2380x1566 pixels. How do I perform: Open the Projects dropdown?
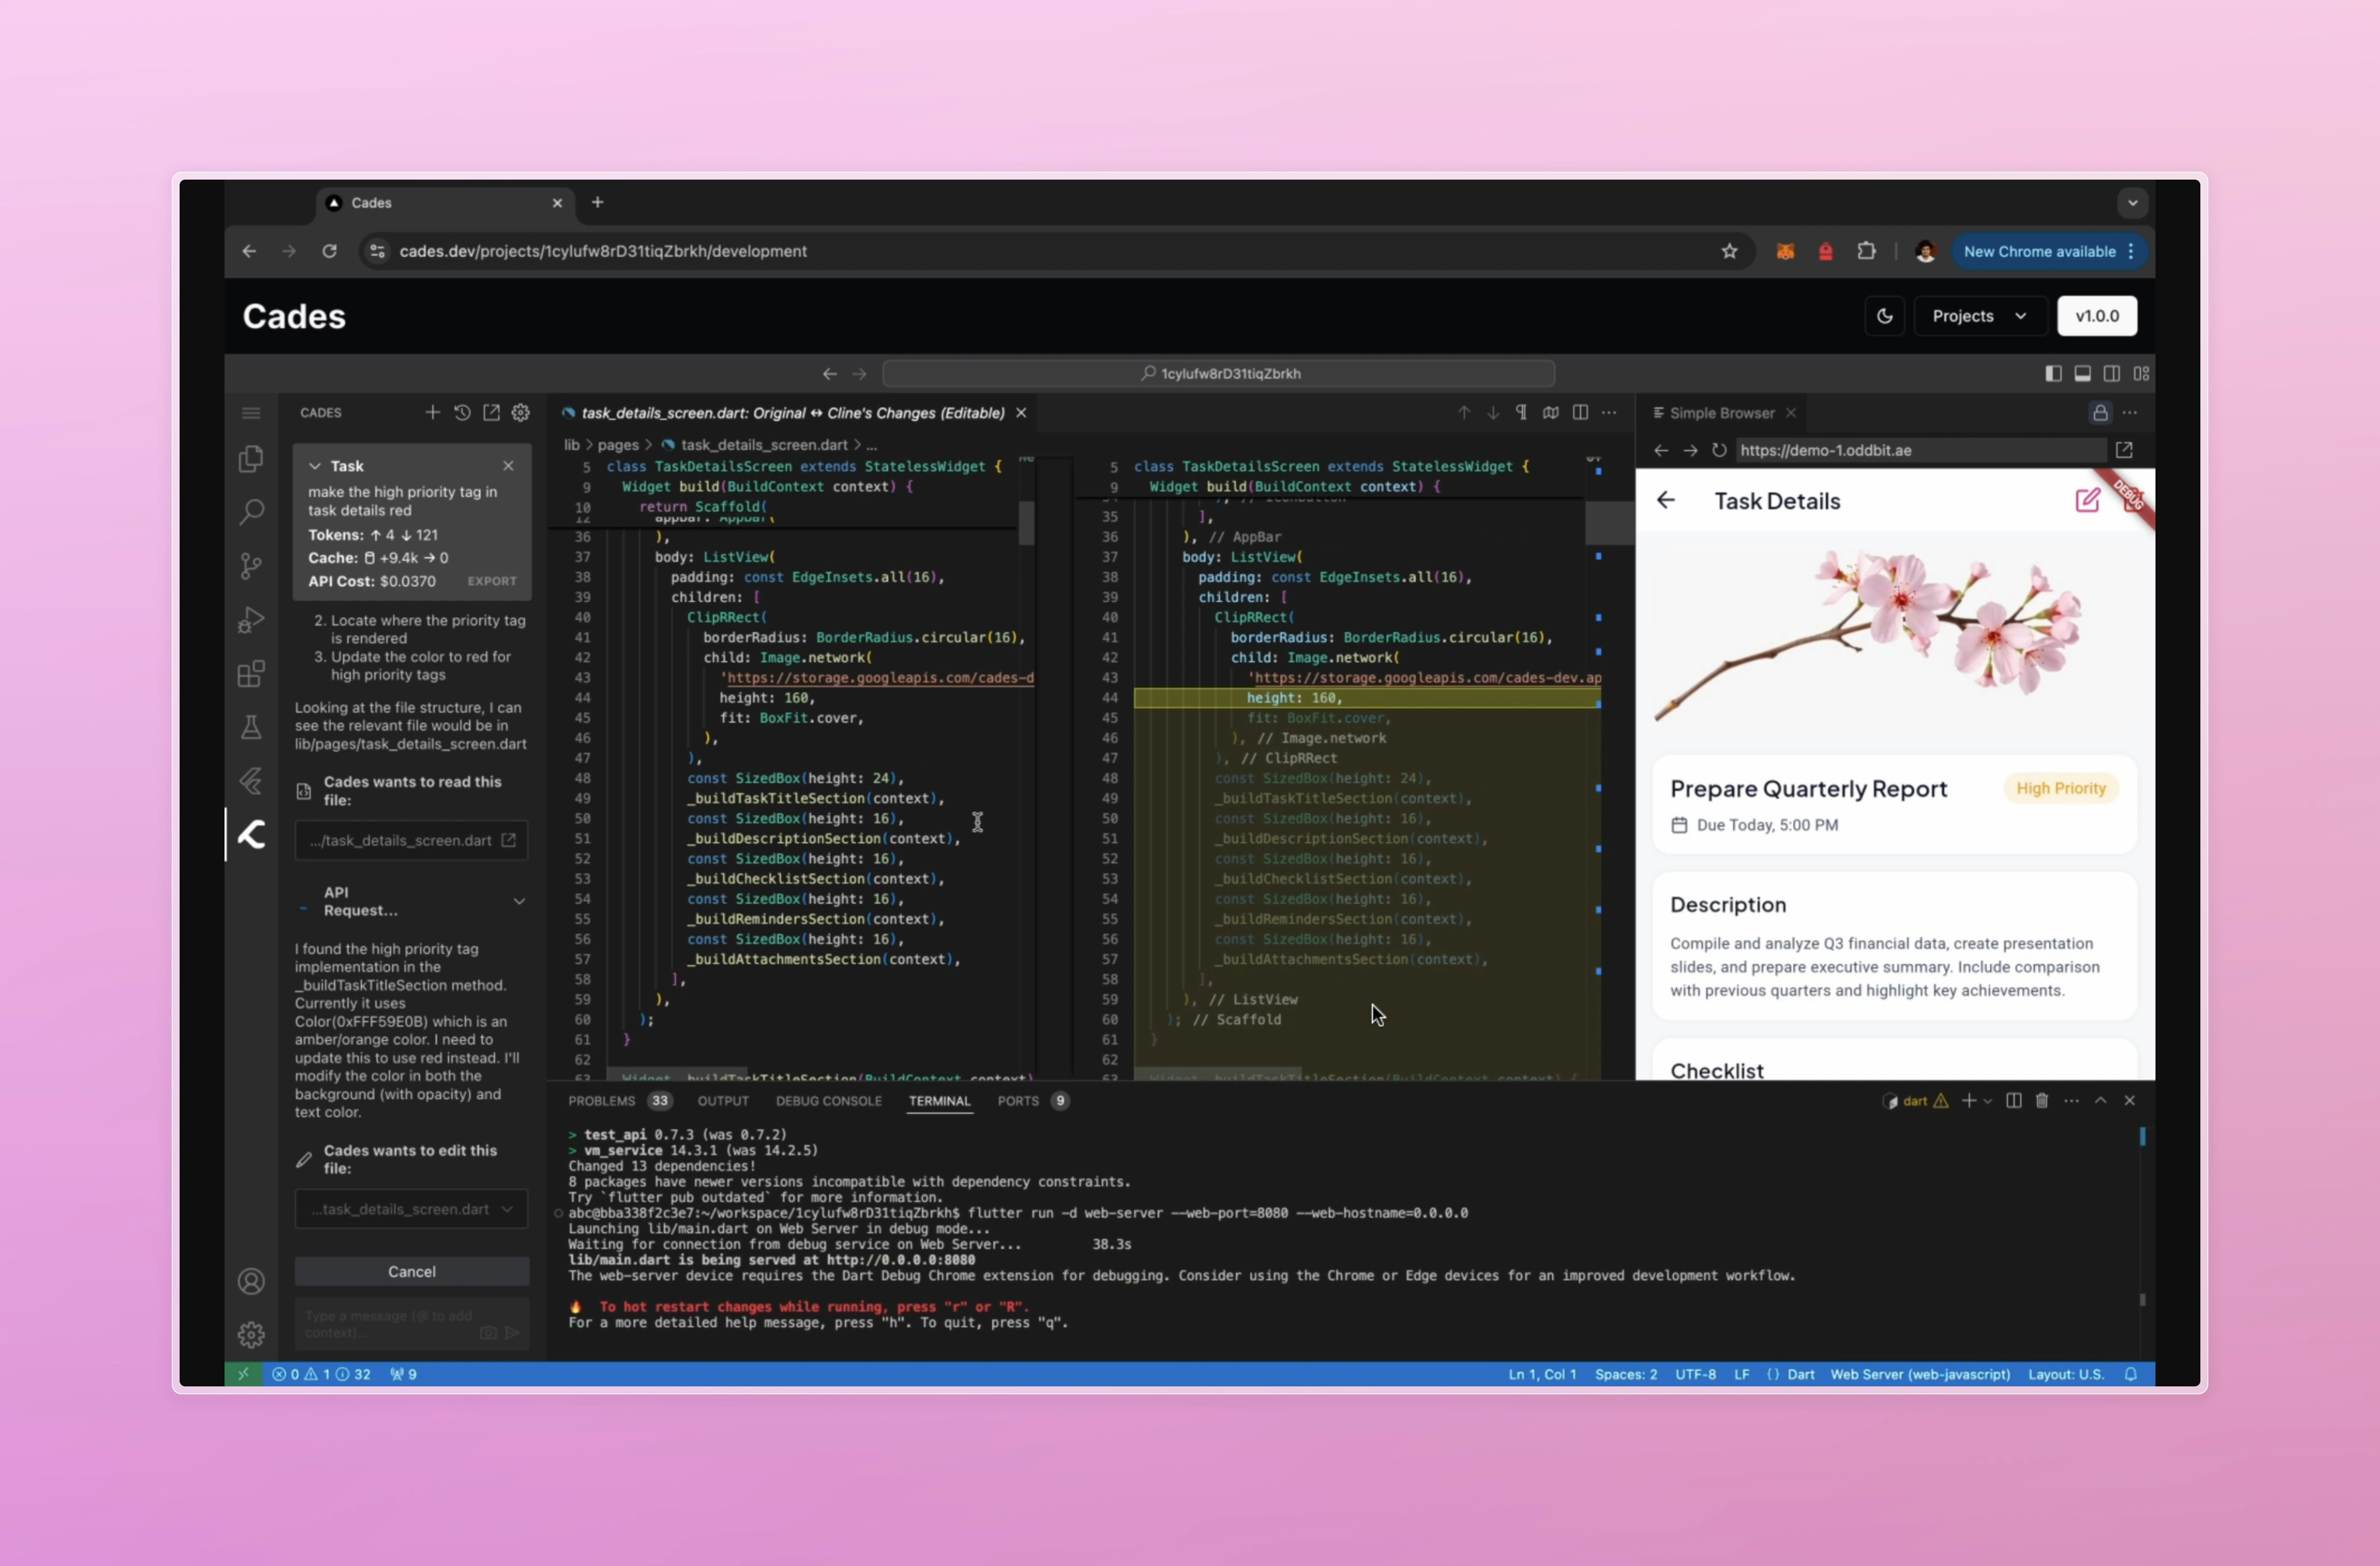1979,316
